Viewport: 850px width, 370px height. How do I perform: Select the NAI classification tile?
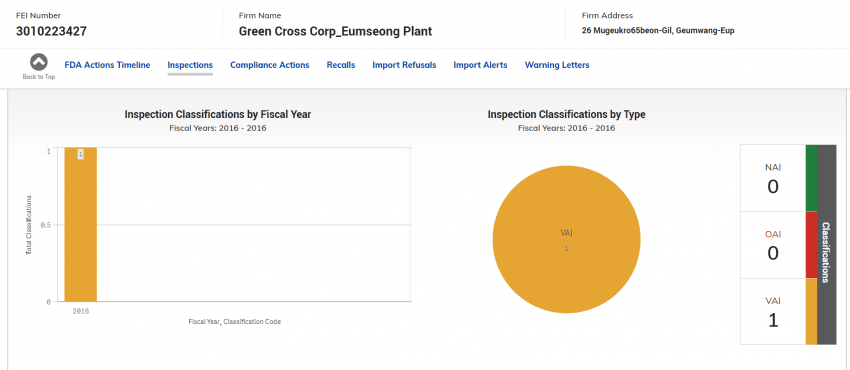(x=773, y=178)
